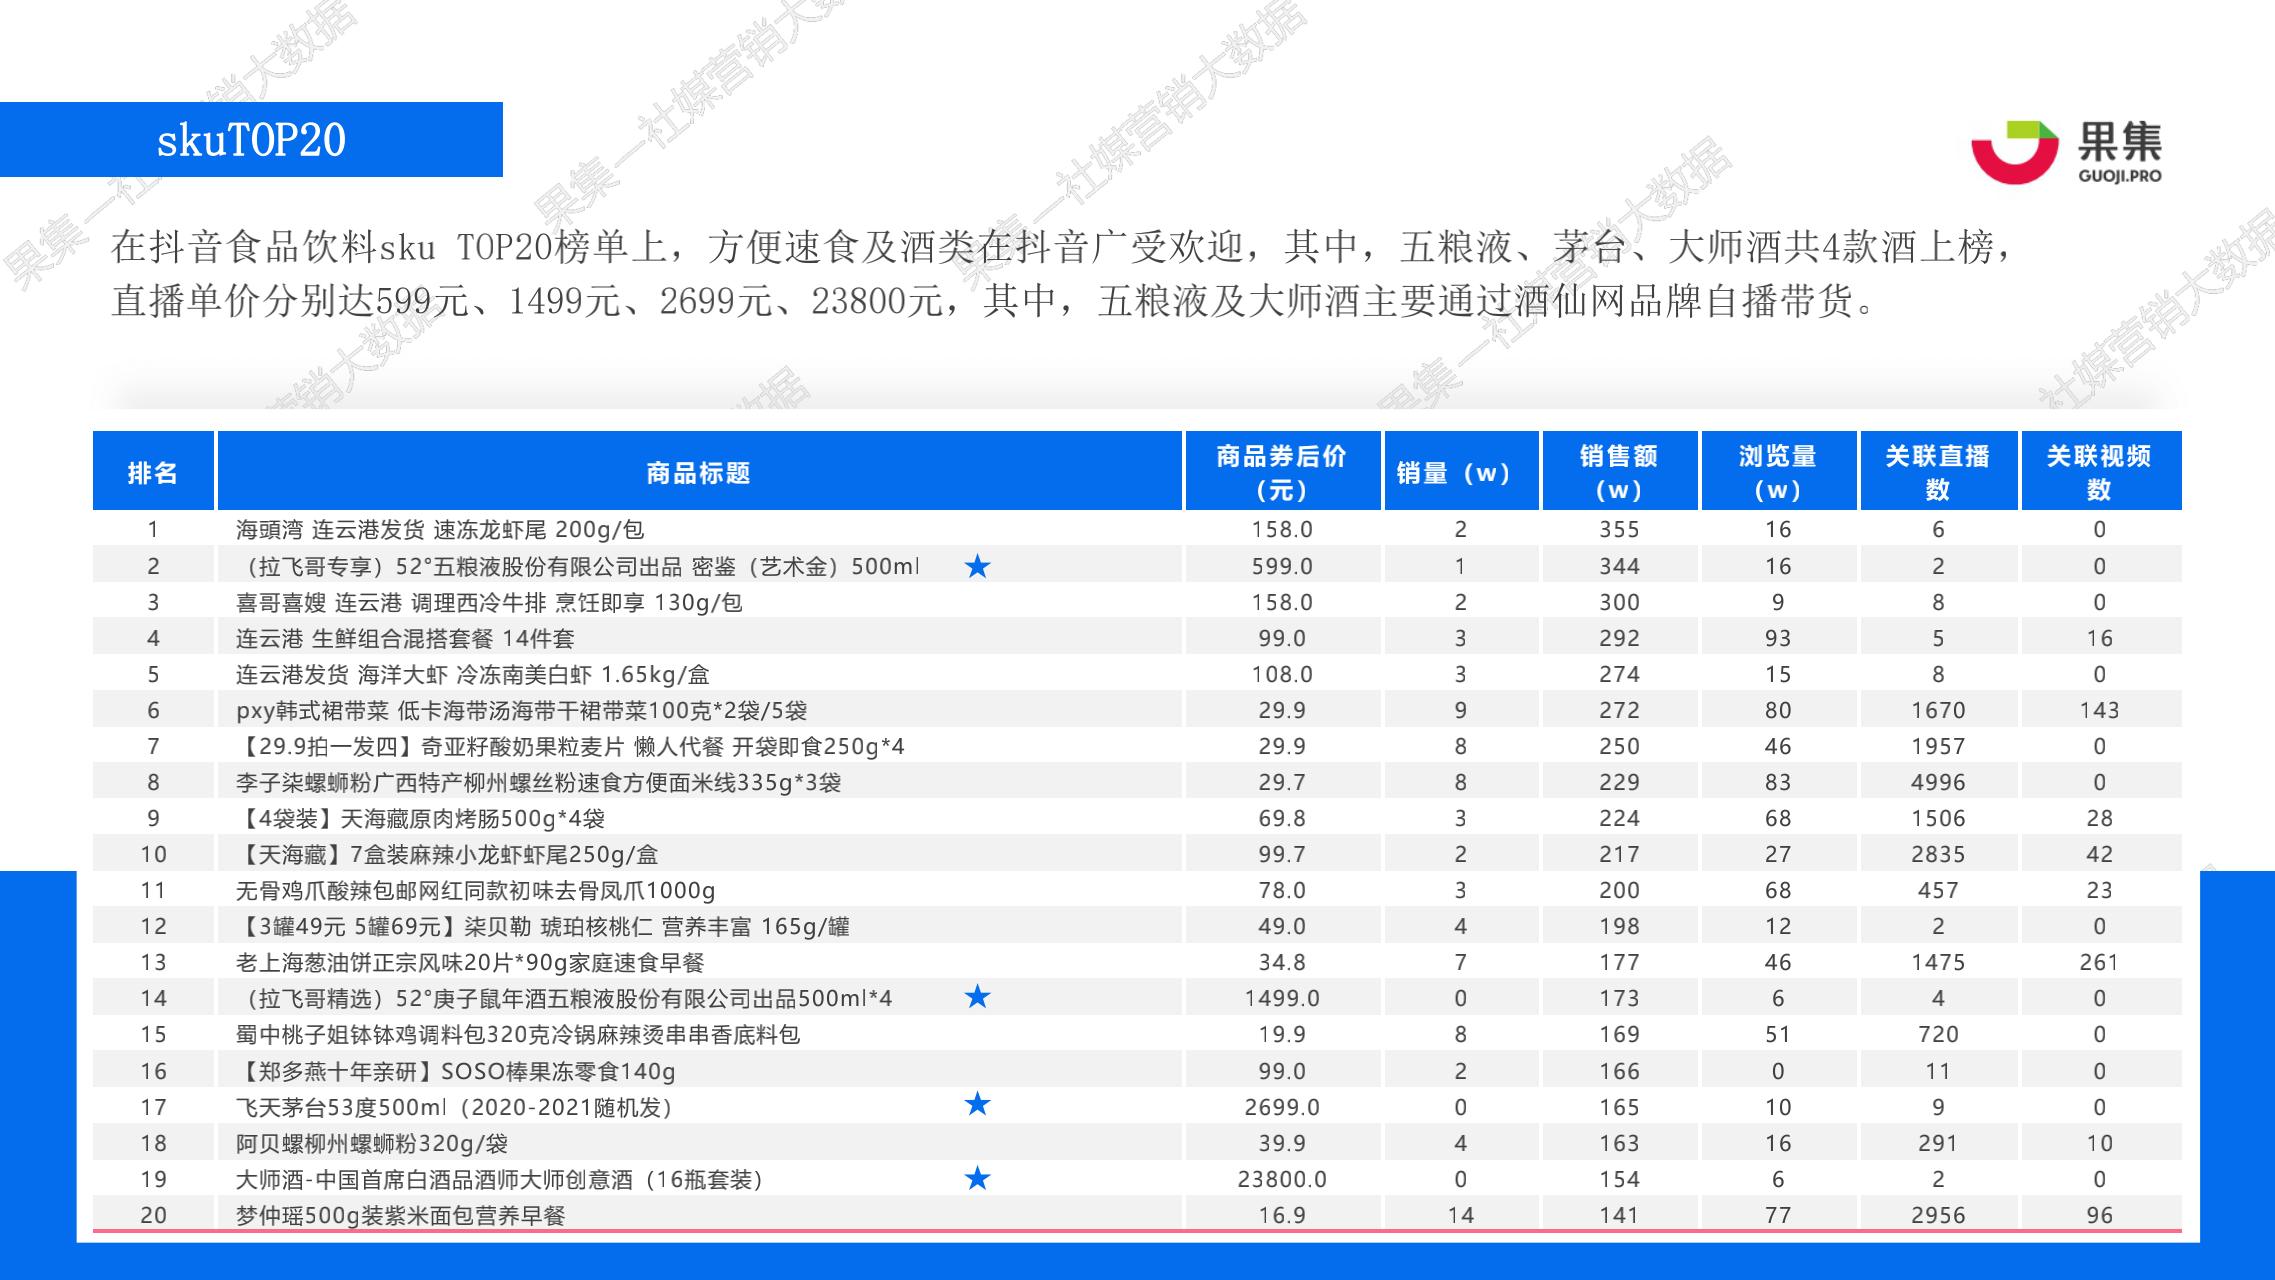Image resolution: width=2275 pixels, height=1280 pixels.
Task: Select title 连云港 生鲜组合混搭套餐 14件套
Action: [405, 639]
